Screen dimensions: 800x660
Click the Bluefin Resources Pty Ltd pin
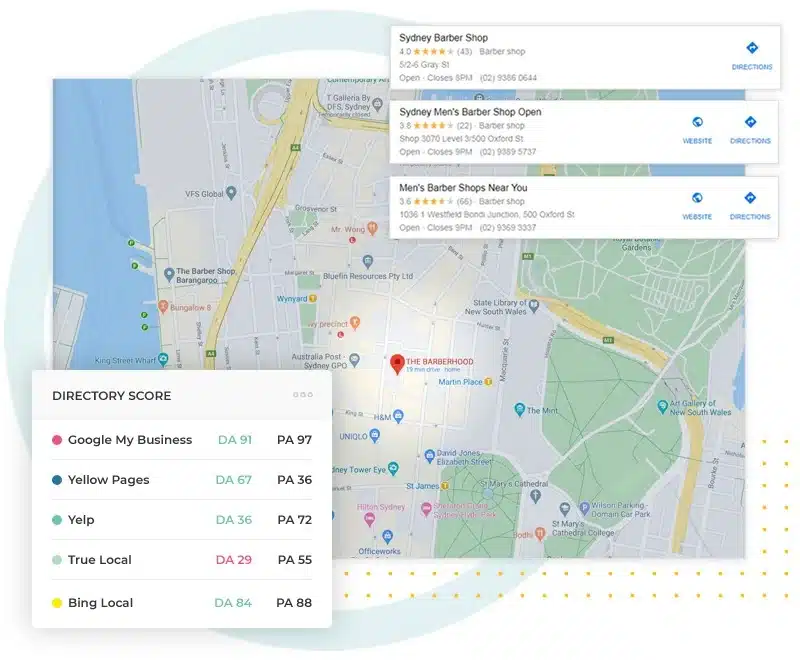click(368, 262)
